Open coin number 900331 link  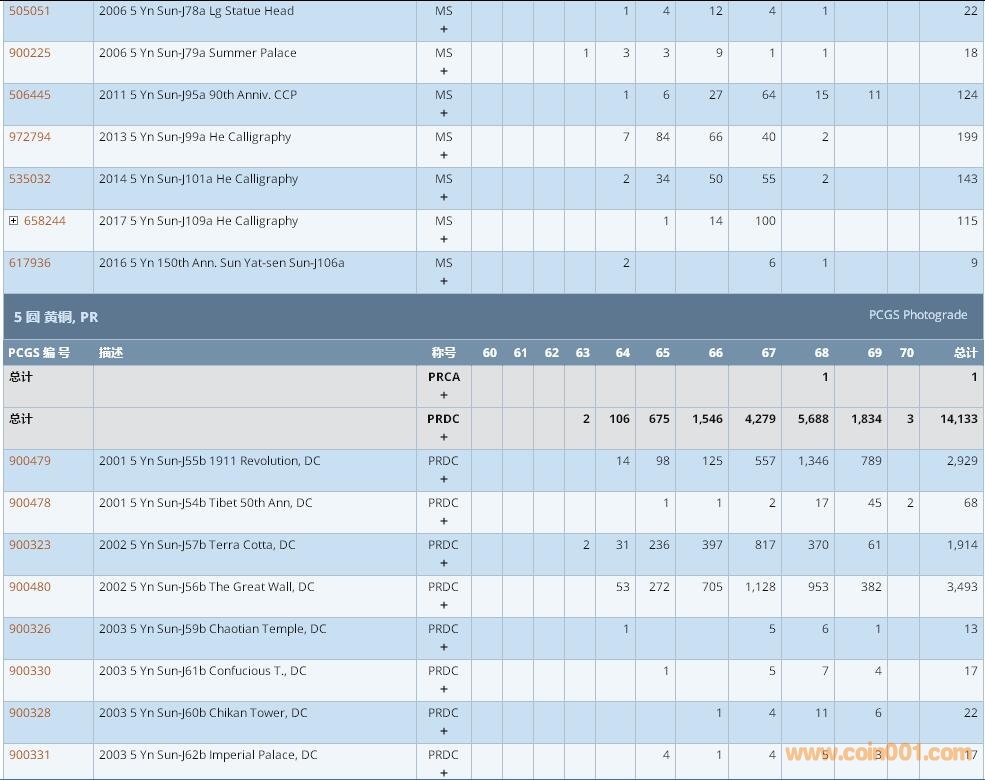tap(29, 755)
